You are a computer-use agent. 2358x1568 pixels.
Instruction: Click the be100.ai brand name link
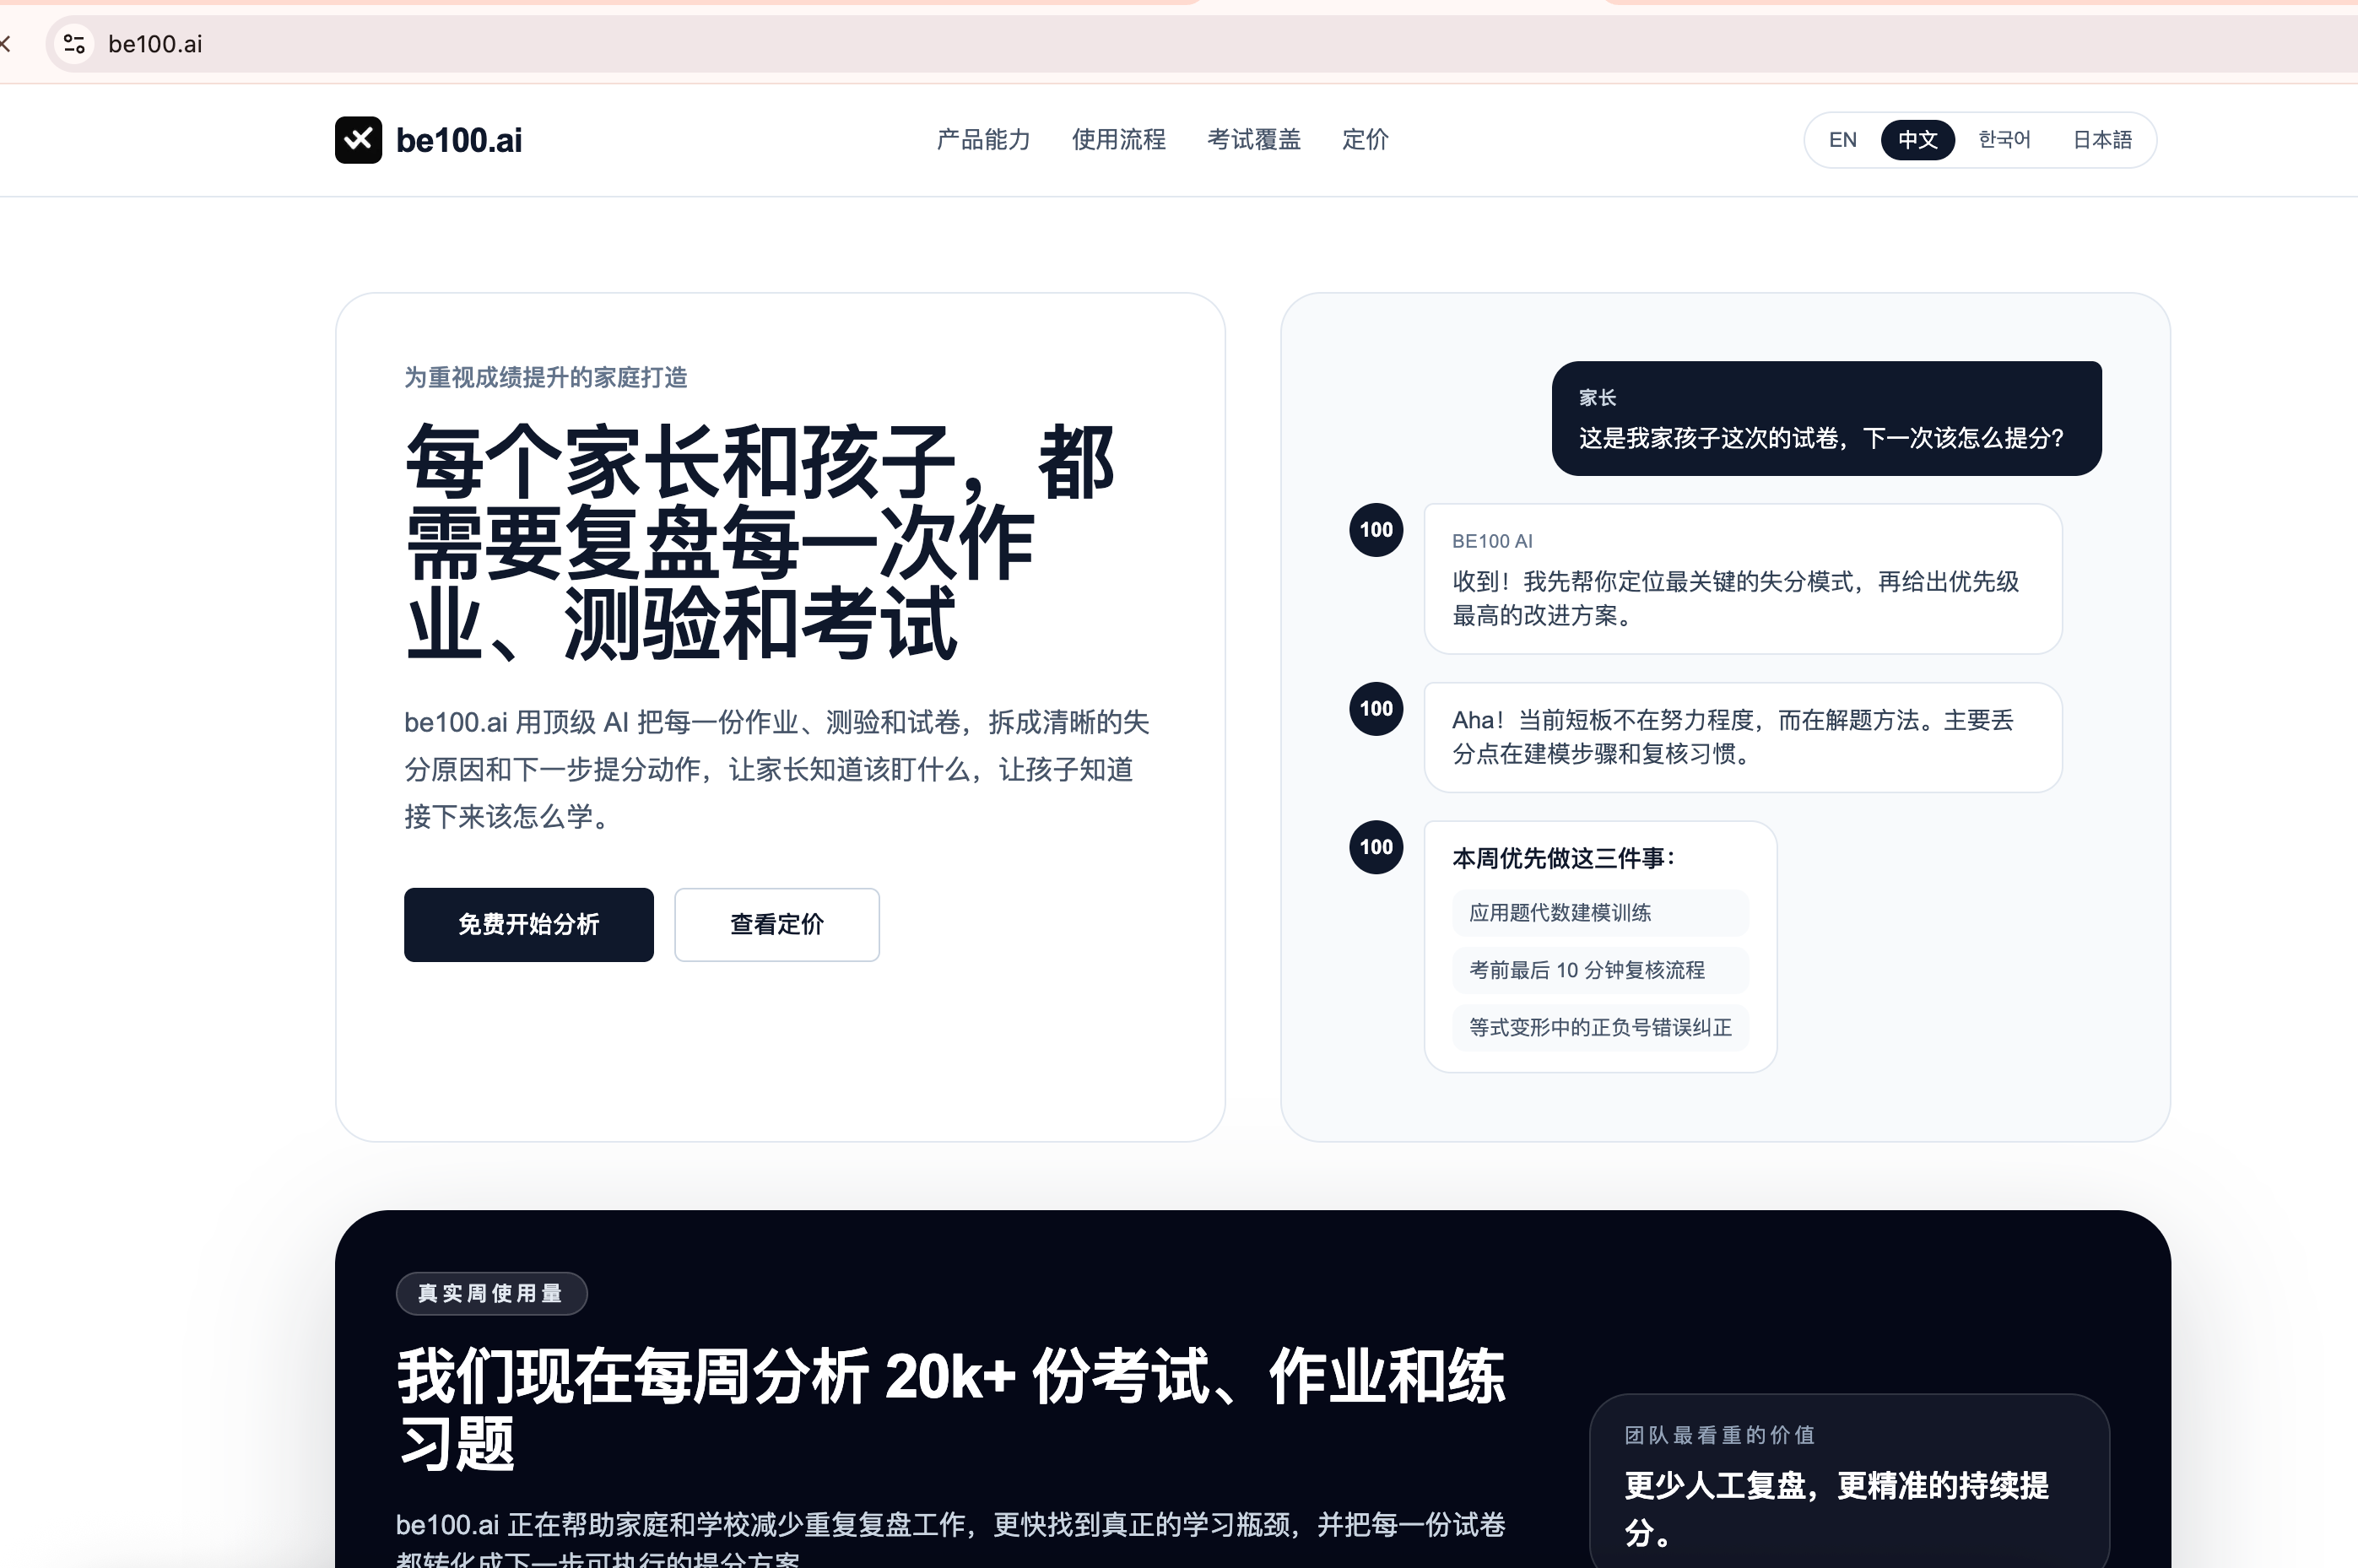point(459,140)
